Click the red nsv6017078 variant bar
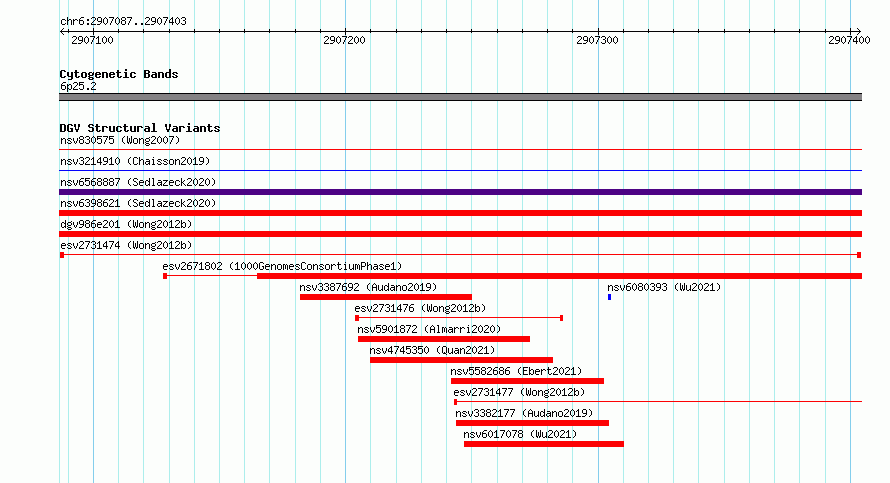Image resolution: width=890 pixels, height=483 pixels. click(544, 444)
